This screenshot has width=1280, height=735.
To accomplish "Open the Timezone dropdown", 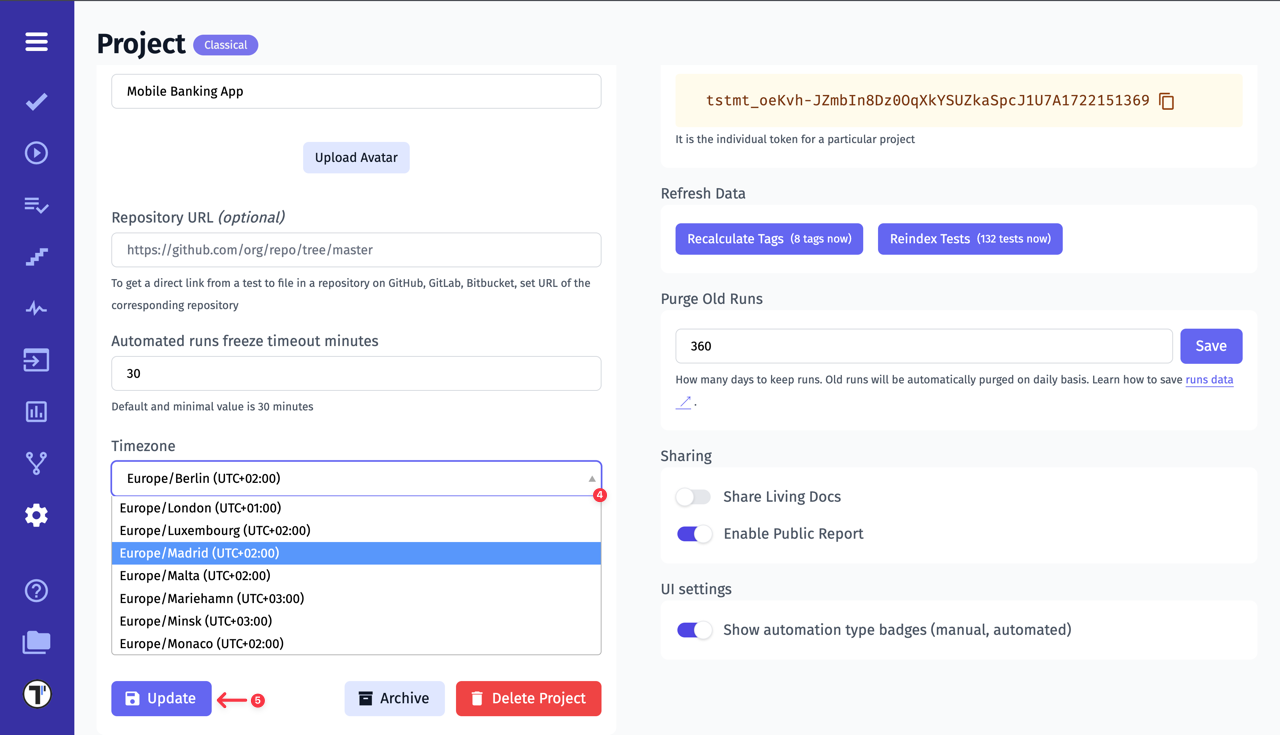I will tap(356, 478).
